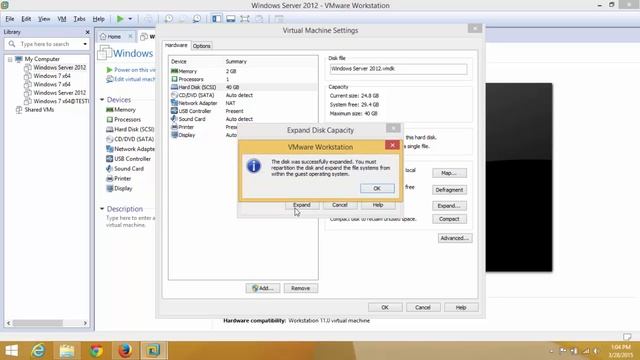Select Windows 7 x64@TEST in Library

coord(61,101)
